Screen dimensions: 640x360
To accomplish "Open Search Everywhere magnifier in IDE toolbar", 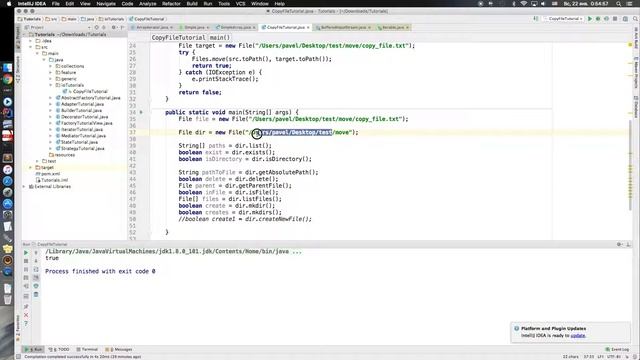I will coord(635,19).
